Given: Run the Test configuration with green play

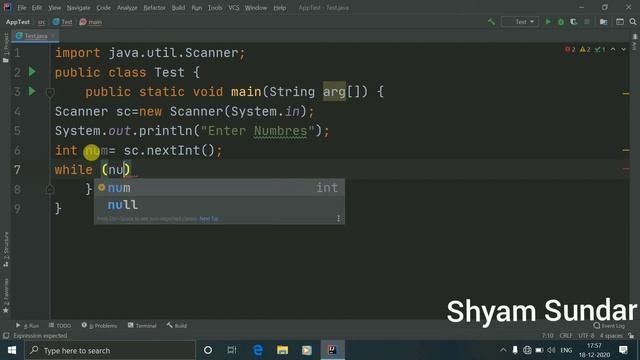Looking at the screenshot, I should (548, 22).
